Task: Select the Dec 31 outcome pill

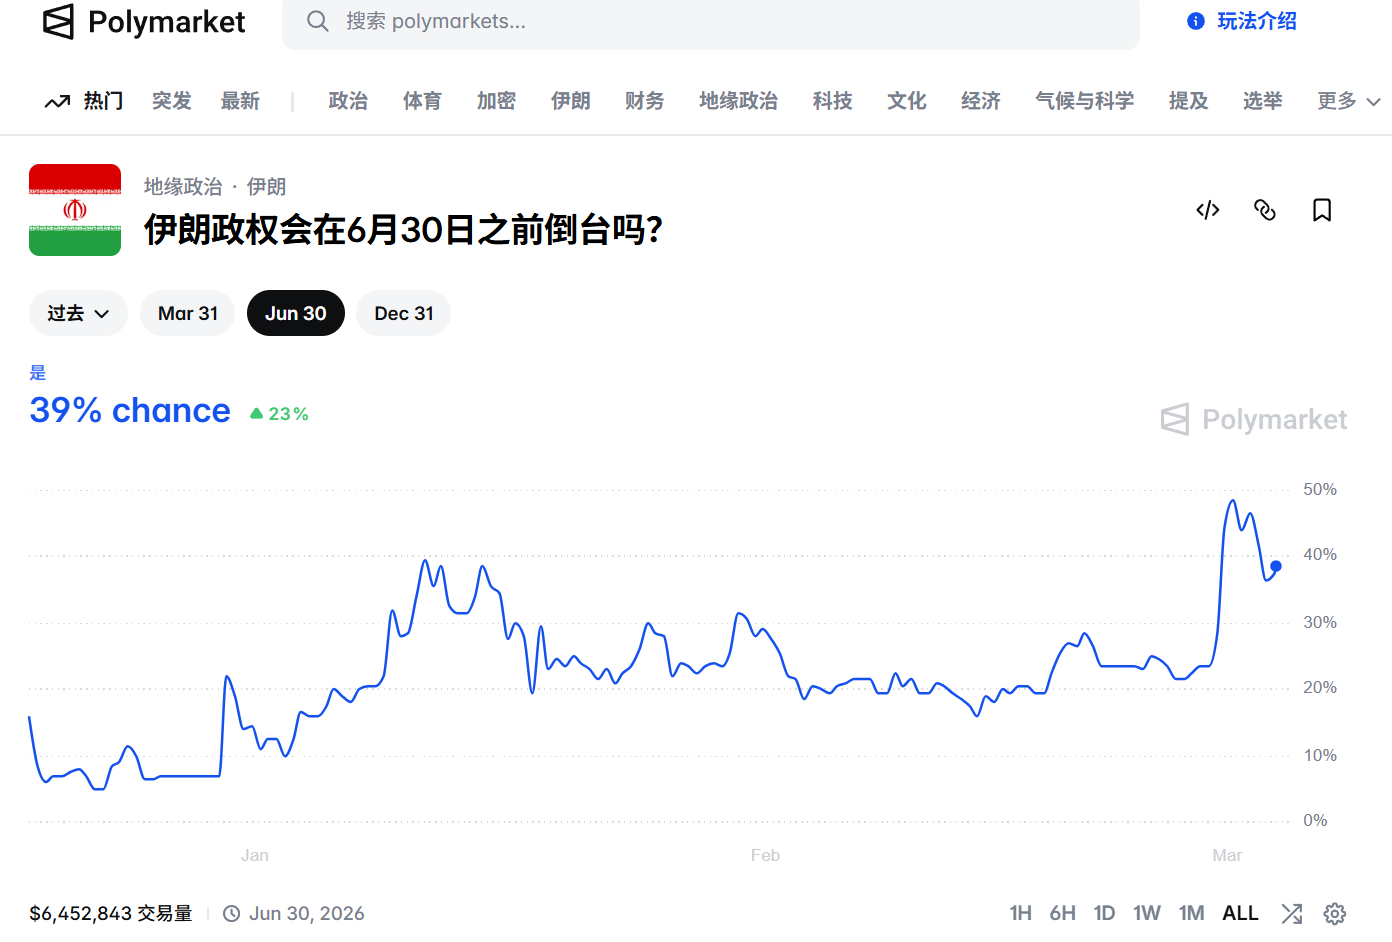Action: pos(403,313)
